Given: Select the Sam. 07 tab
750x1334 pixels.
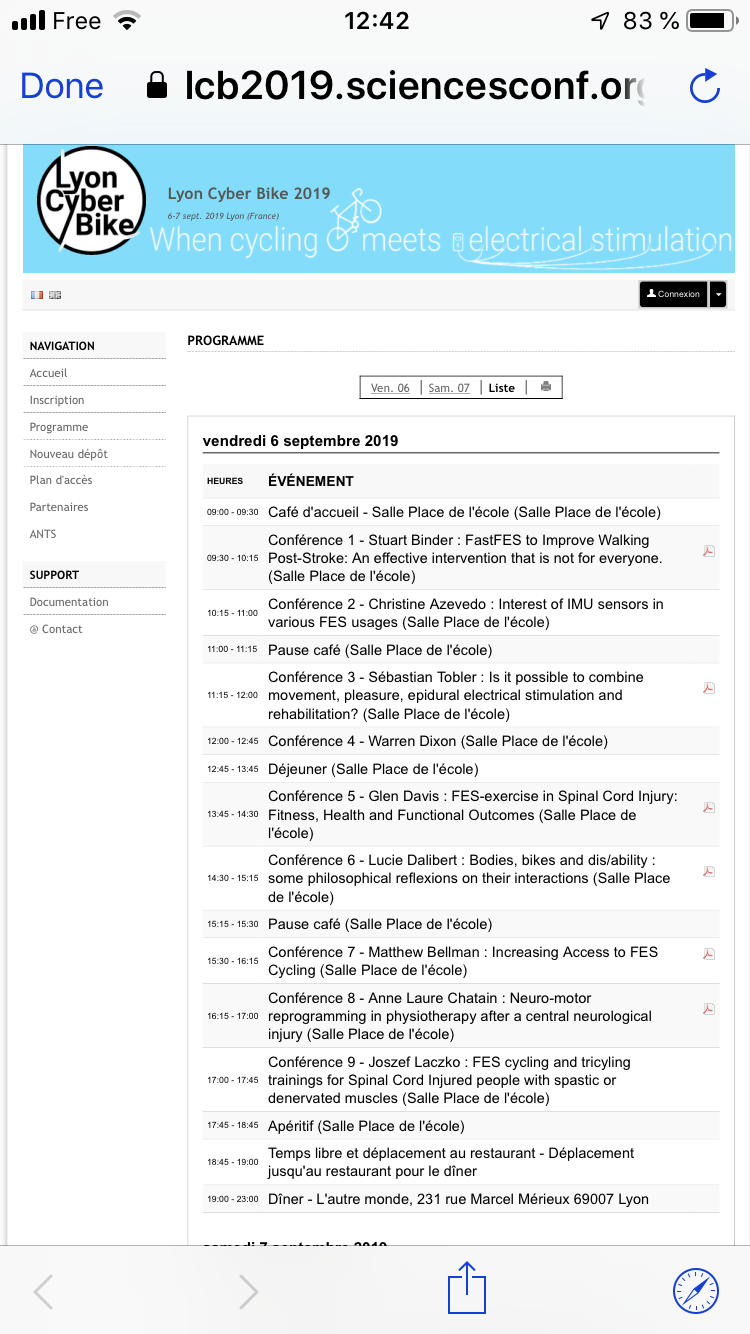Looking at the screenshot, I should [x=449, y=388].
